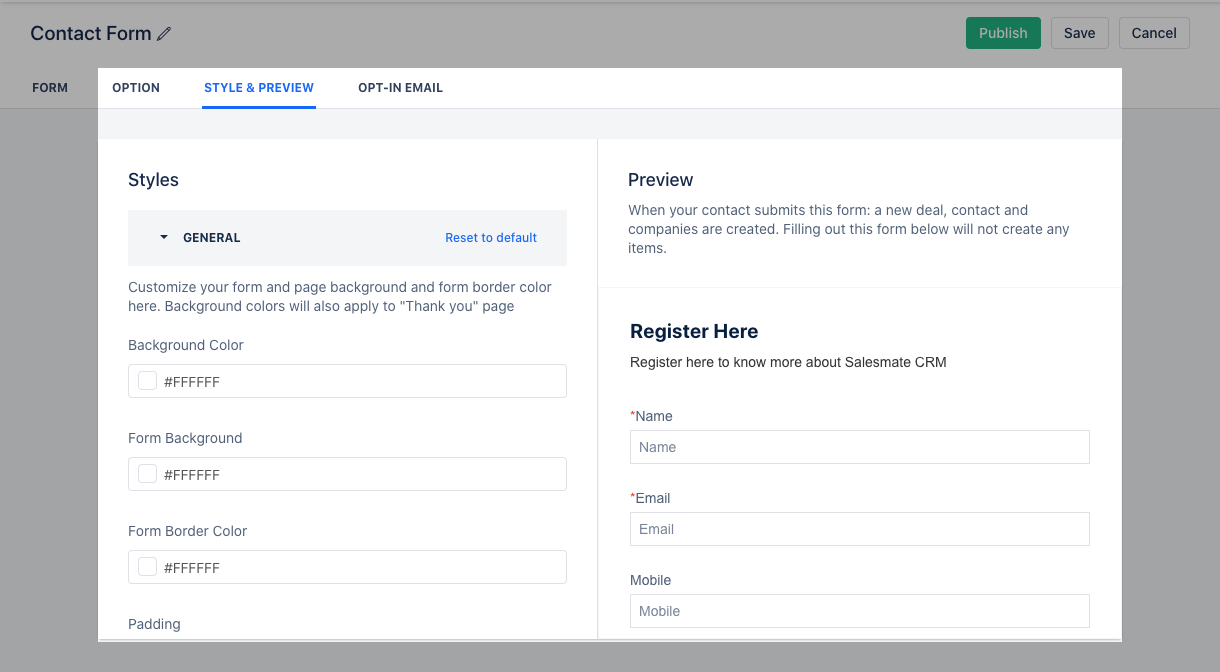Switch to the OPTION tab
Image resolution: width=1220 pixels, height=672 pixels.
point(136,88)
